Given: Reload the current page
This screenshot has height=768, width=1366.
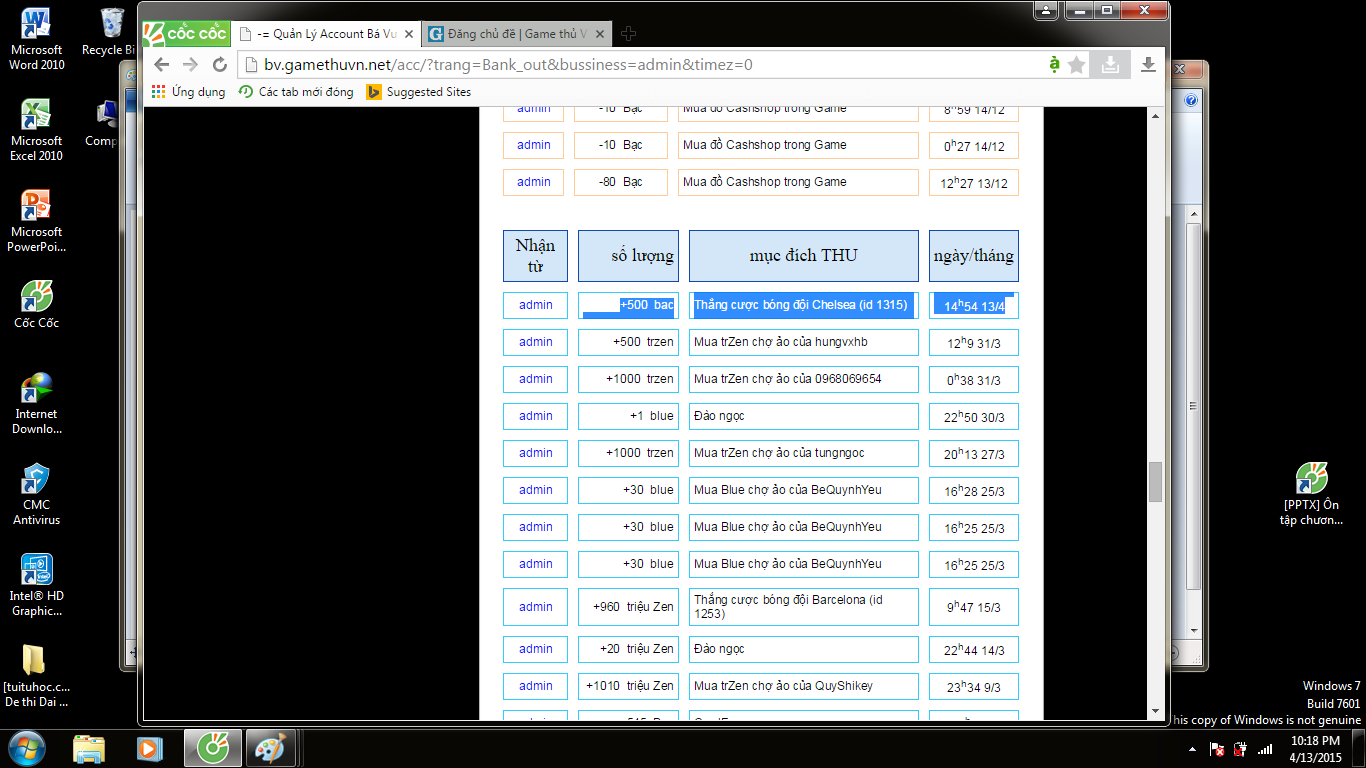Looking at the screenshot, I should point(220,65).
